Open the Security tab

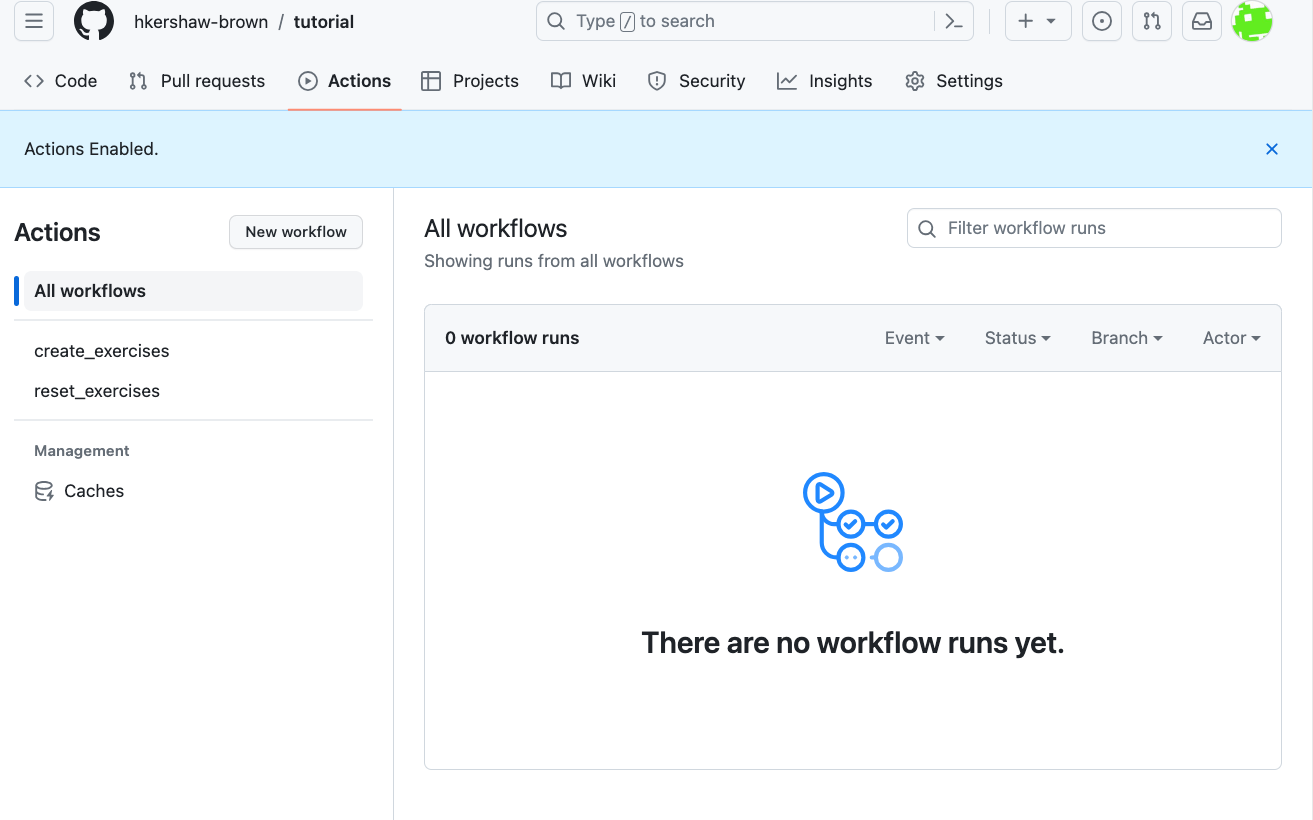point(697,81)
